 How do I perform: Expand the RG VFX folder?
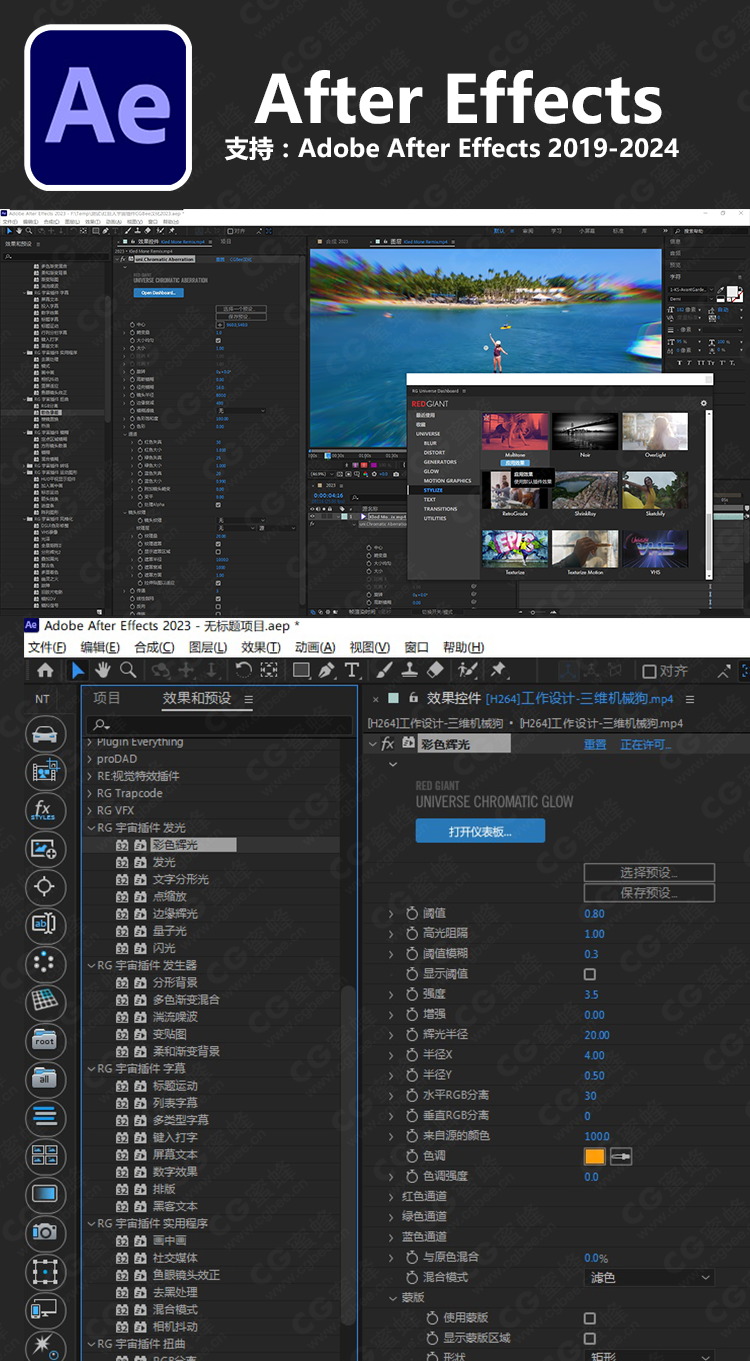(91, 810)
